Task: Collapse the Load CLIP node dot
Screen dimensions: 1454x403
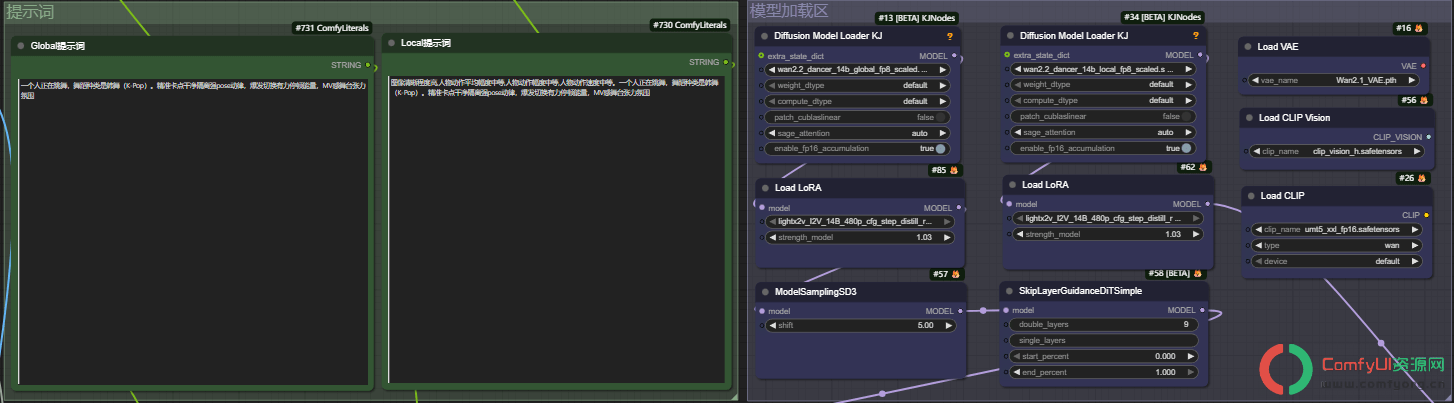Action: coord(1250,196)
